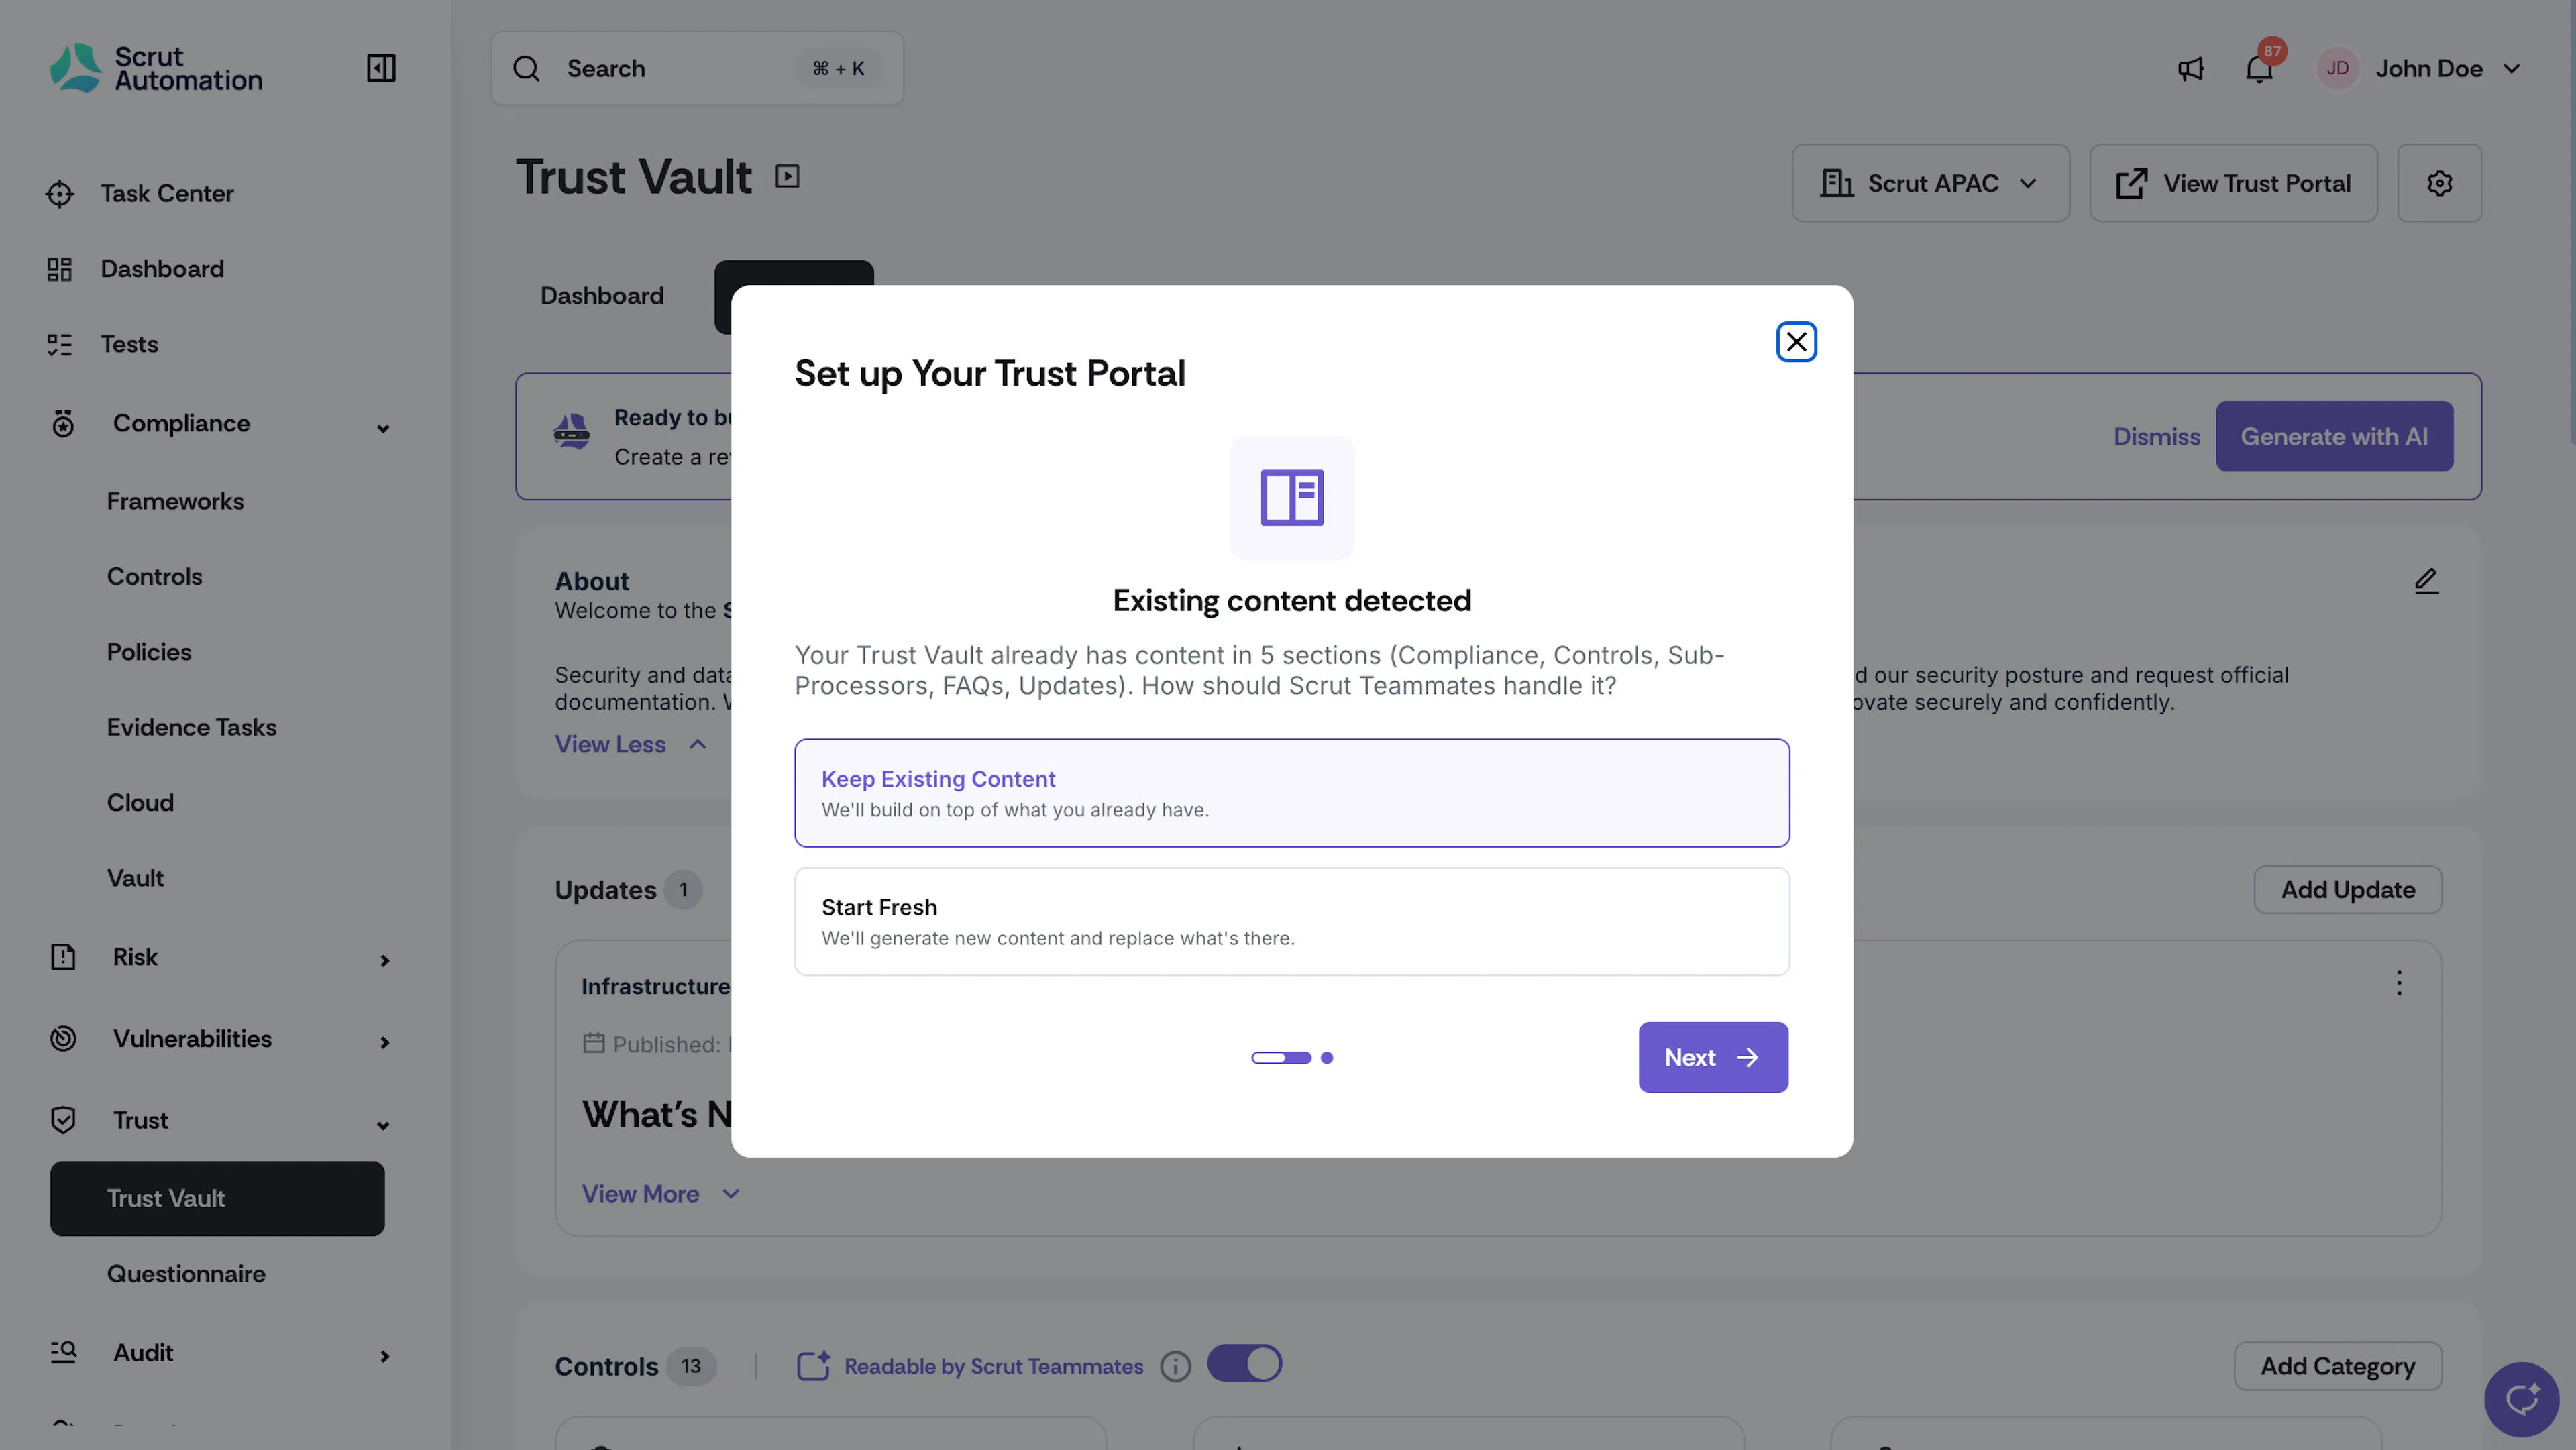Open the John Doe account menu
This screenshot has width=2576, height=1450.
[x=2420, y=69]
